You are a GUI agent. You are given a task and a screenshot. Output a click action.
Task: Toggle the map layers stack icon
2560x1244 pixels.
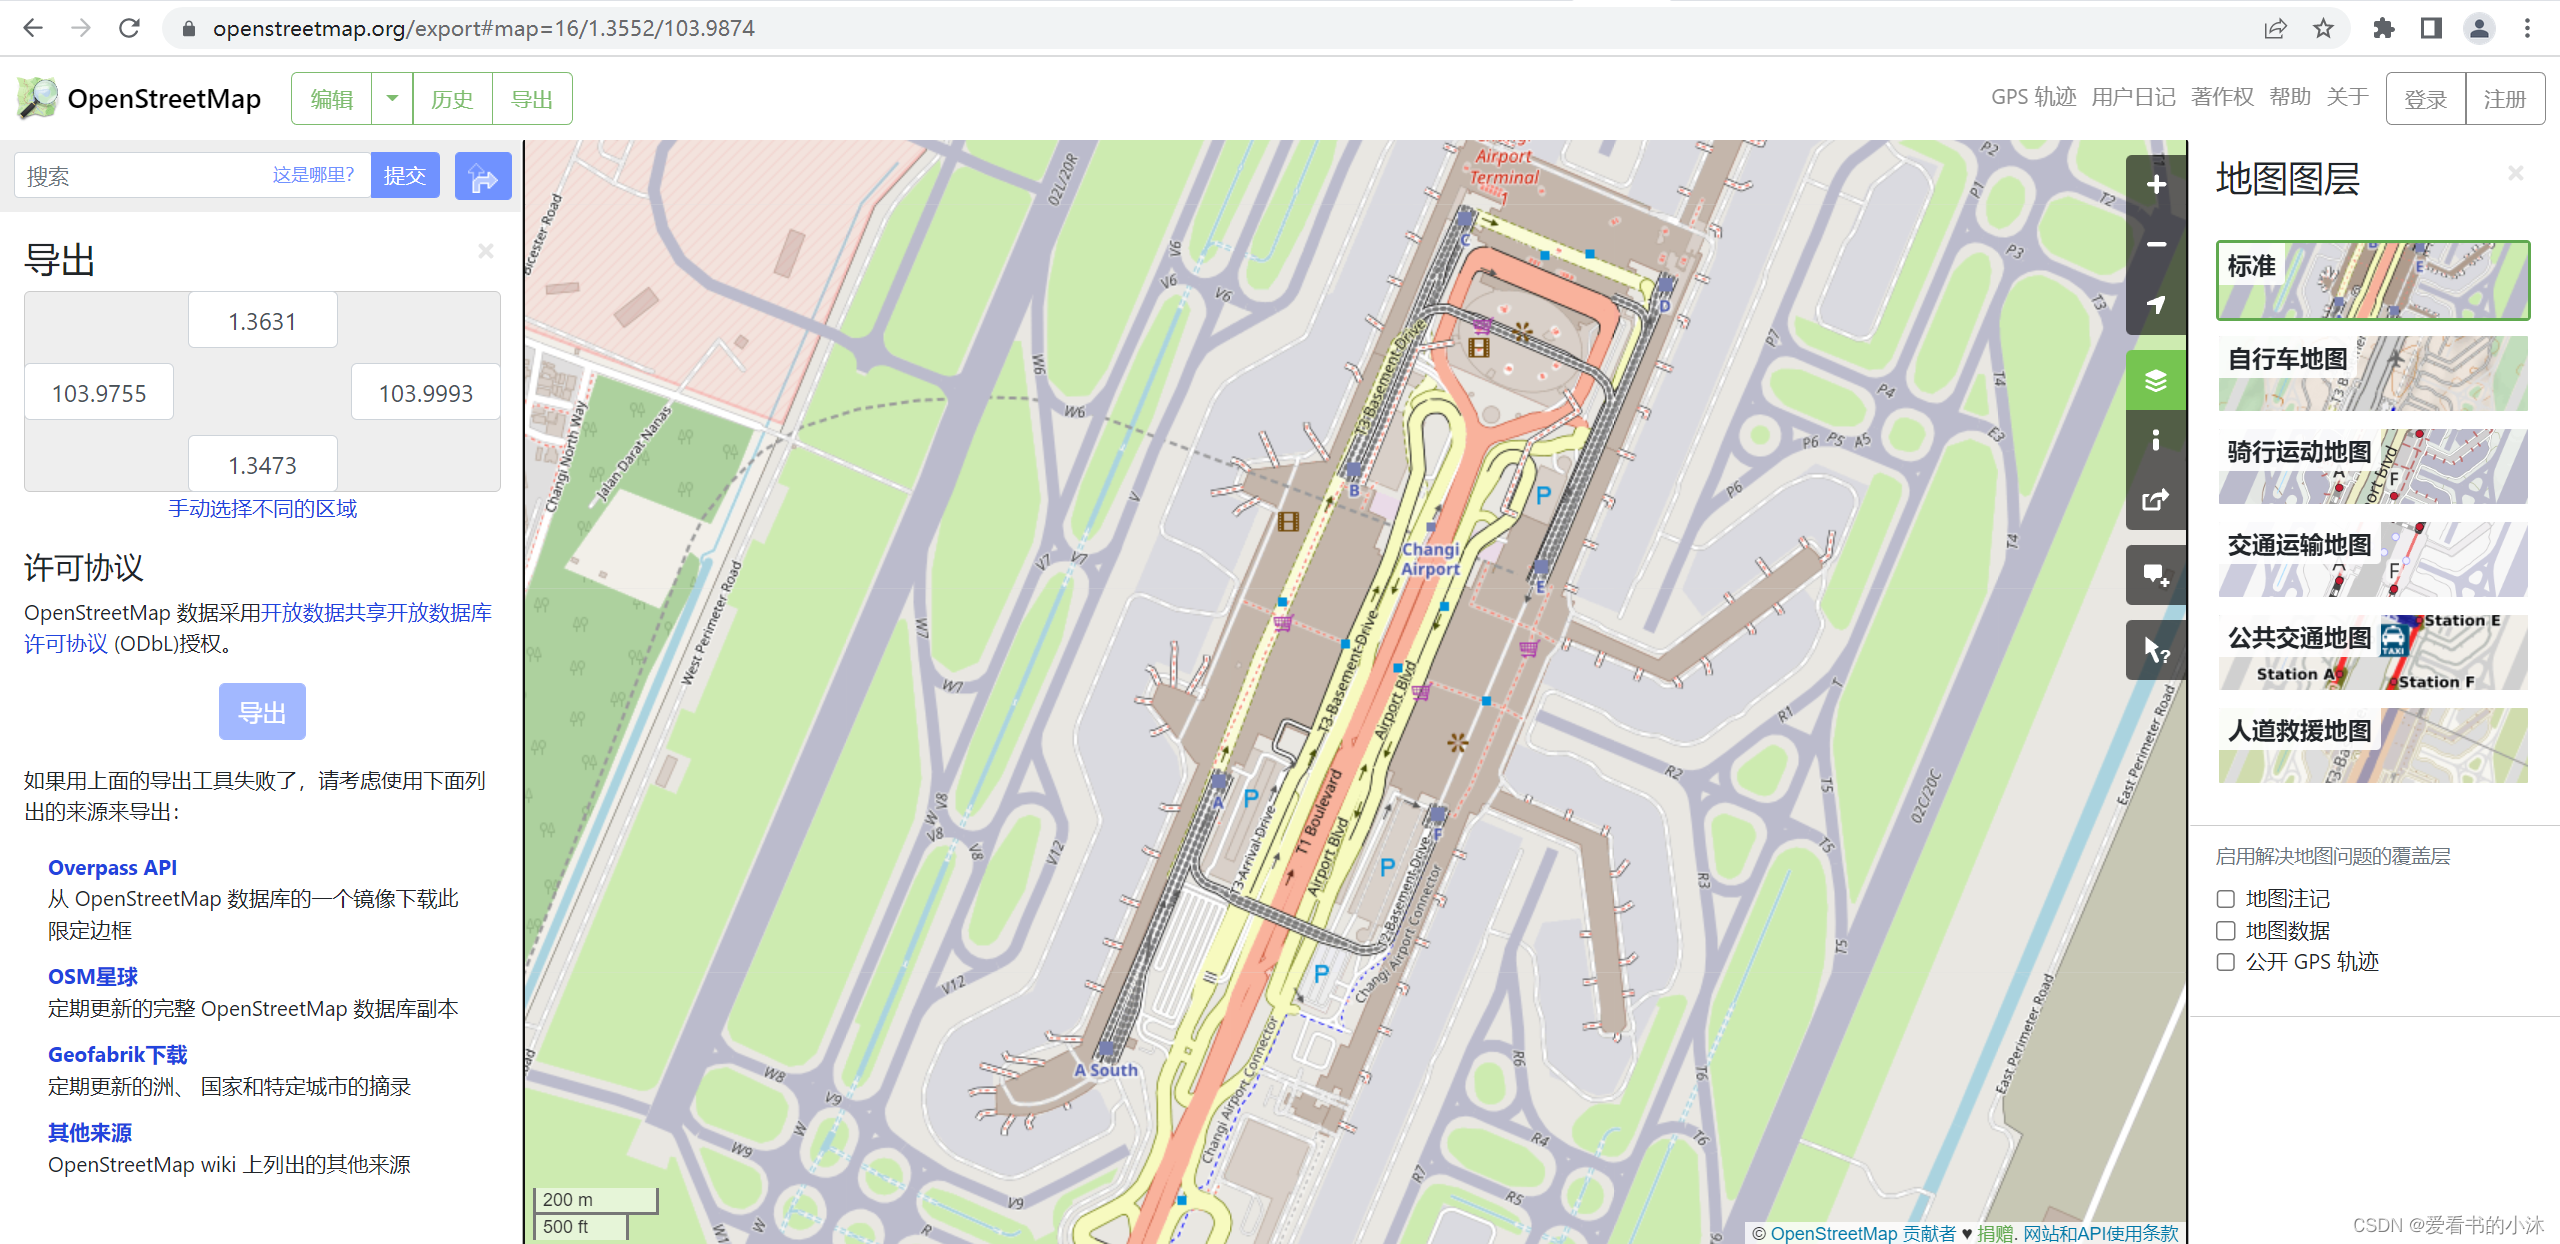pos(2156,380)
